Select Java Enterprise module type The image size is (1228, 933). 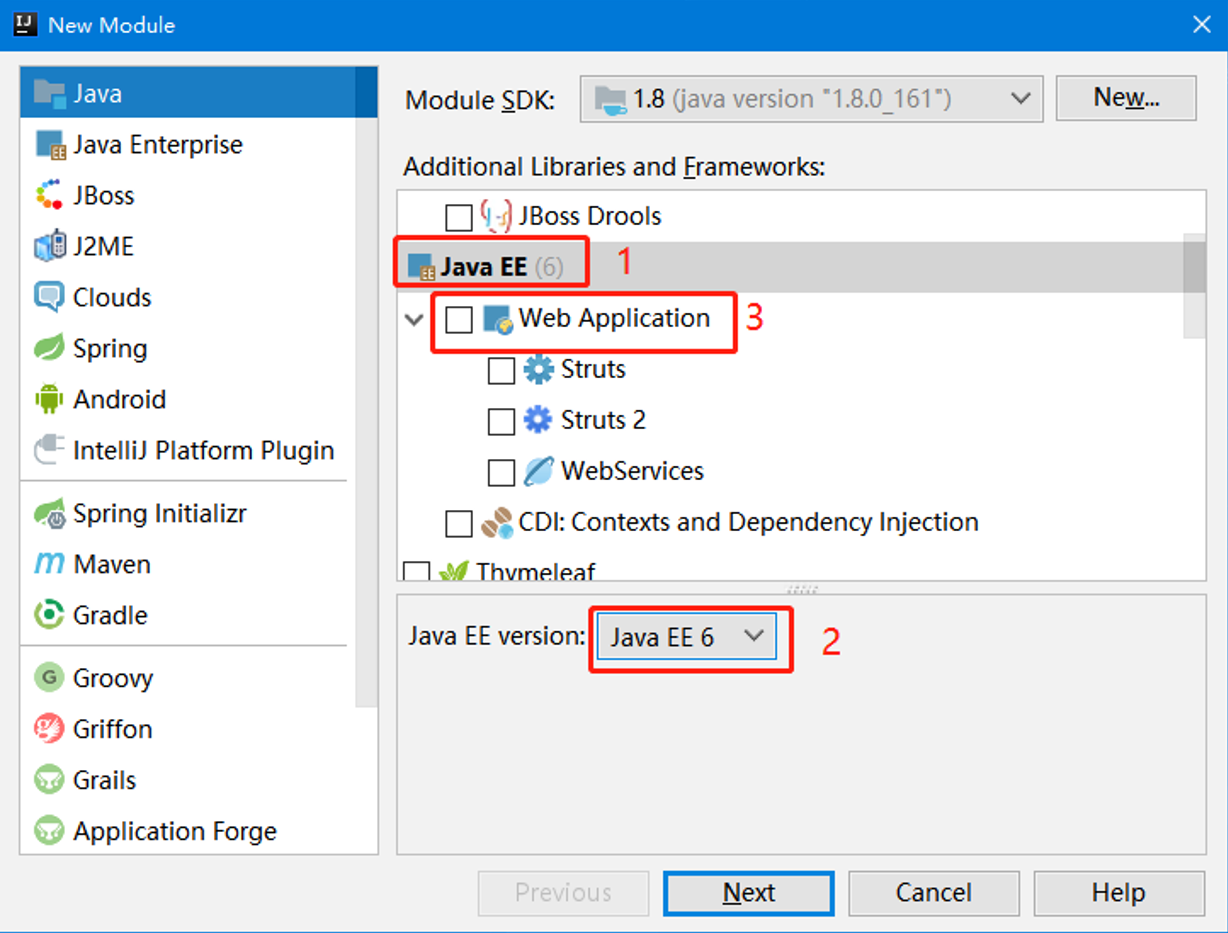pos(188,145)
